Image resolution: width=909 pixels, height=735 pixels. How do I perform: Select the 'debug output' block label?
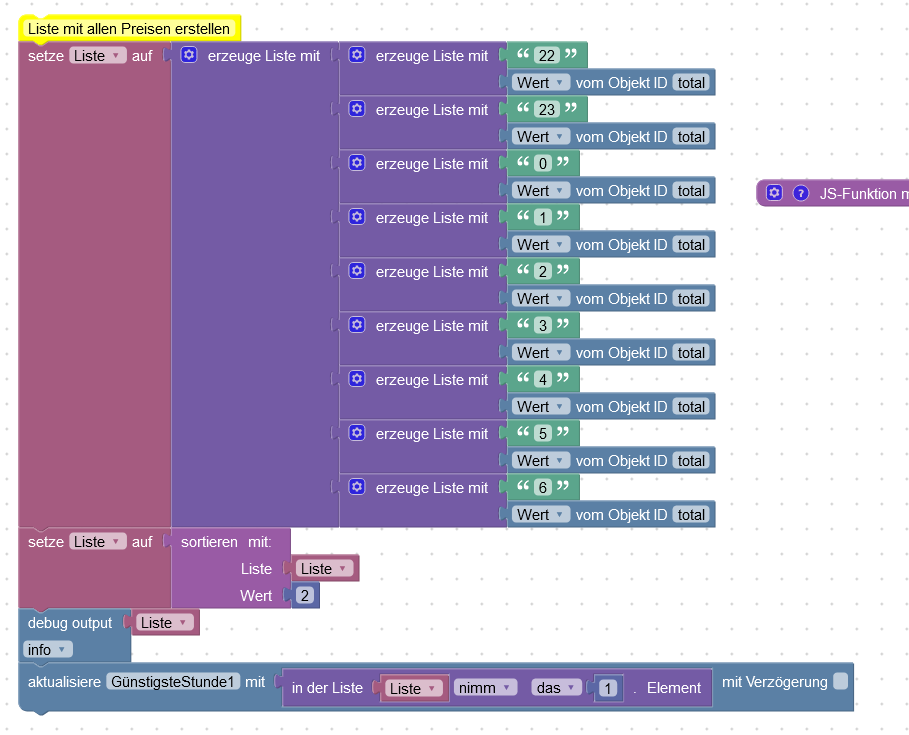(70, 623)
